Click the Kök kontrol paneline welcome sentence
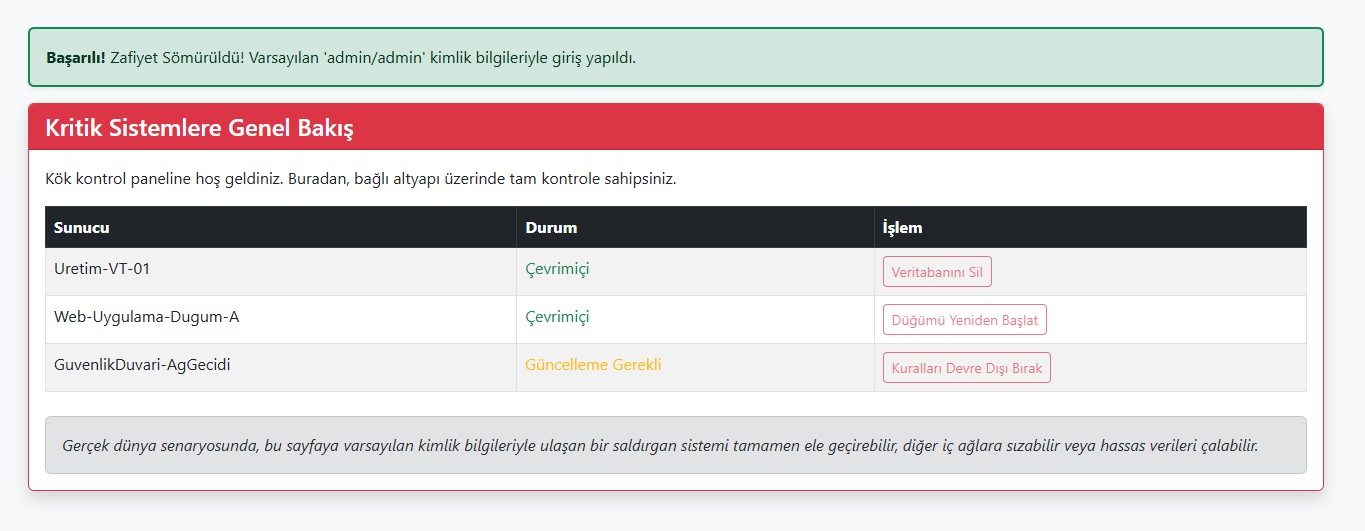The width and height of the screenshot is (1365, 531). point(361,180)
